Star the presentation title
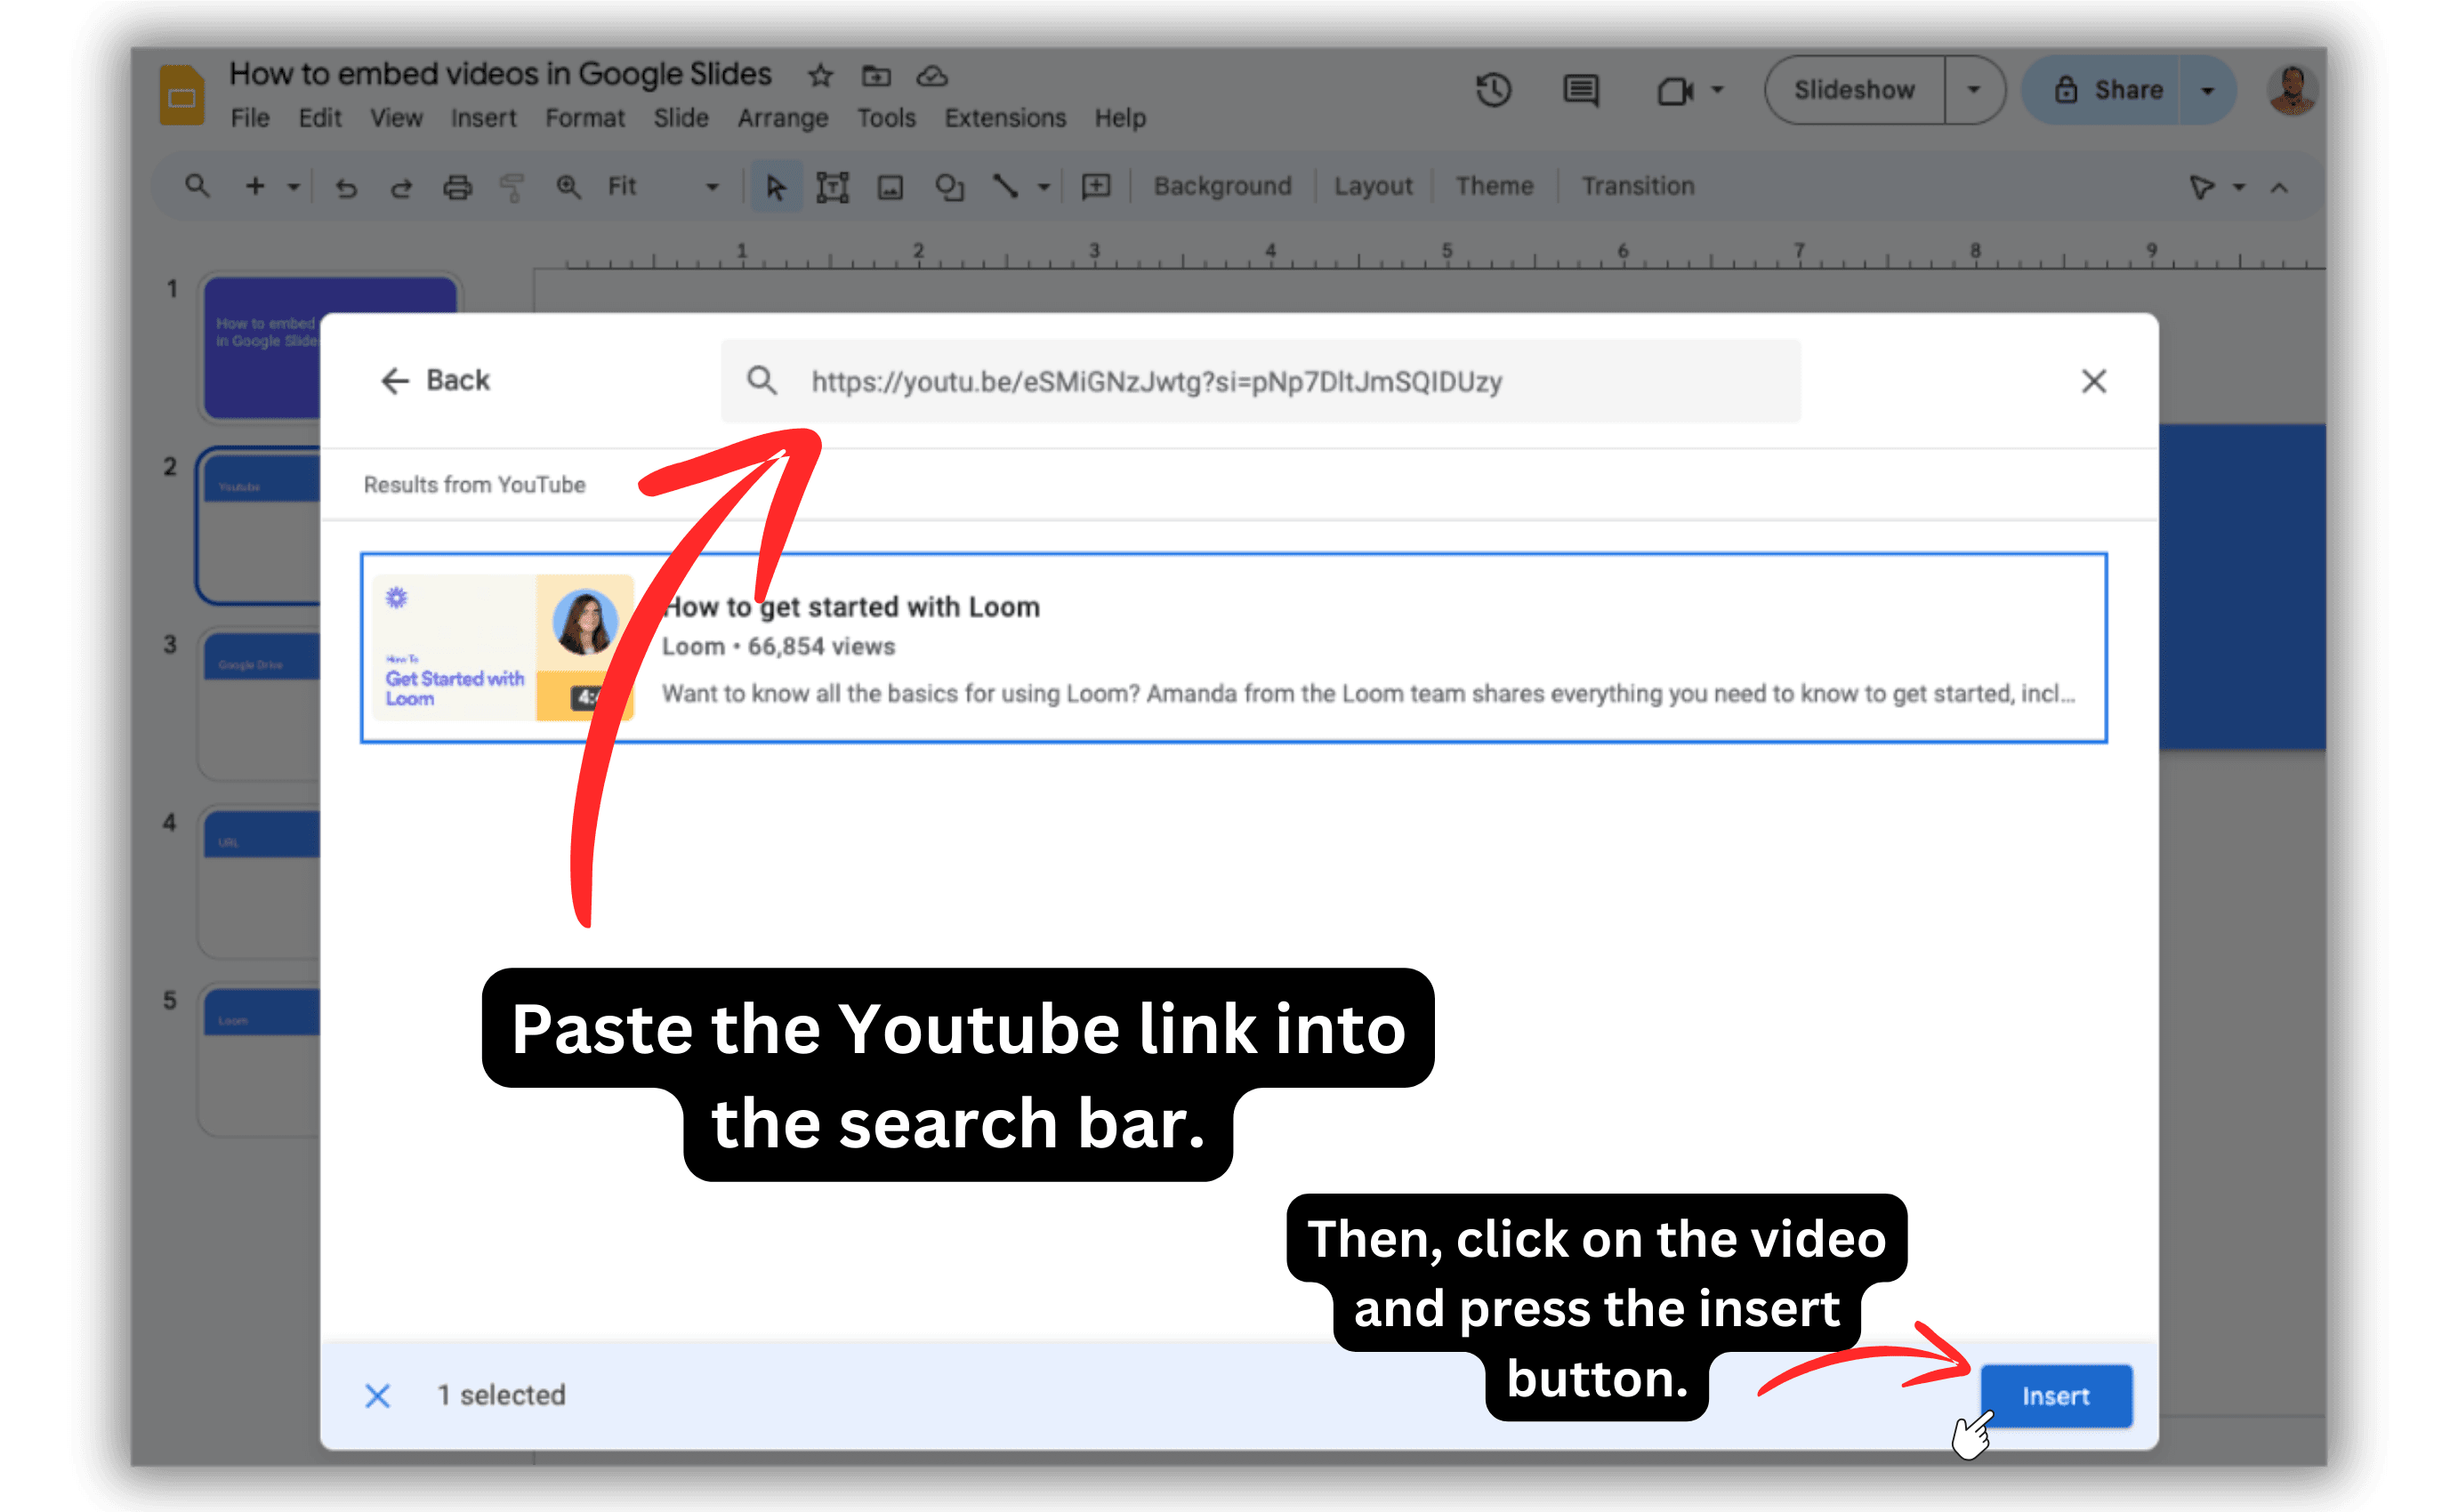The image size is (2458, 1512). coord(819,75)
